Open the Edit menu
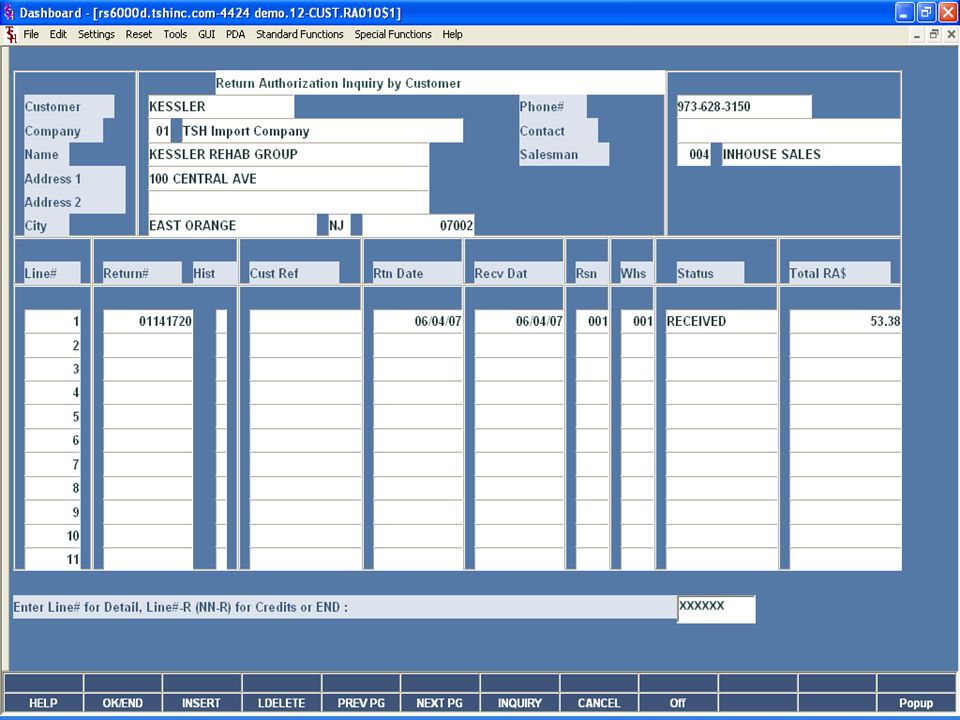Image resolution: width=960 pixels, height=720 pixels. (x=58, y=34)
